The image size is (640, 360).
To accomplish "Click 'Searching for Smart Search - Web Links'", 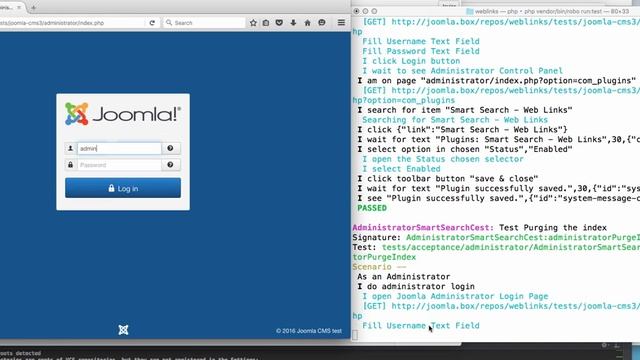I will click(x=455, y=120).
